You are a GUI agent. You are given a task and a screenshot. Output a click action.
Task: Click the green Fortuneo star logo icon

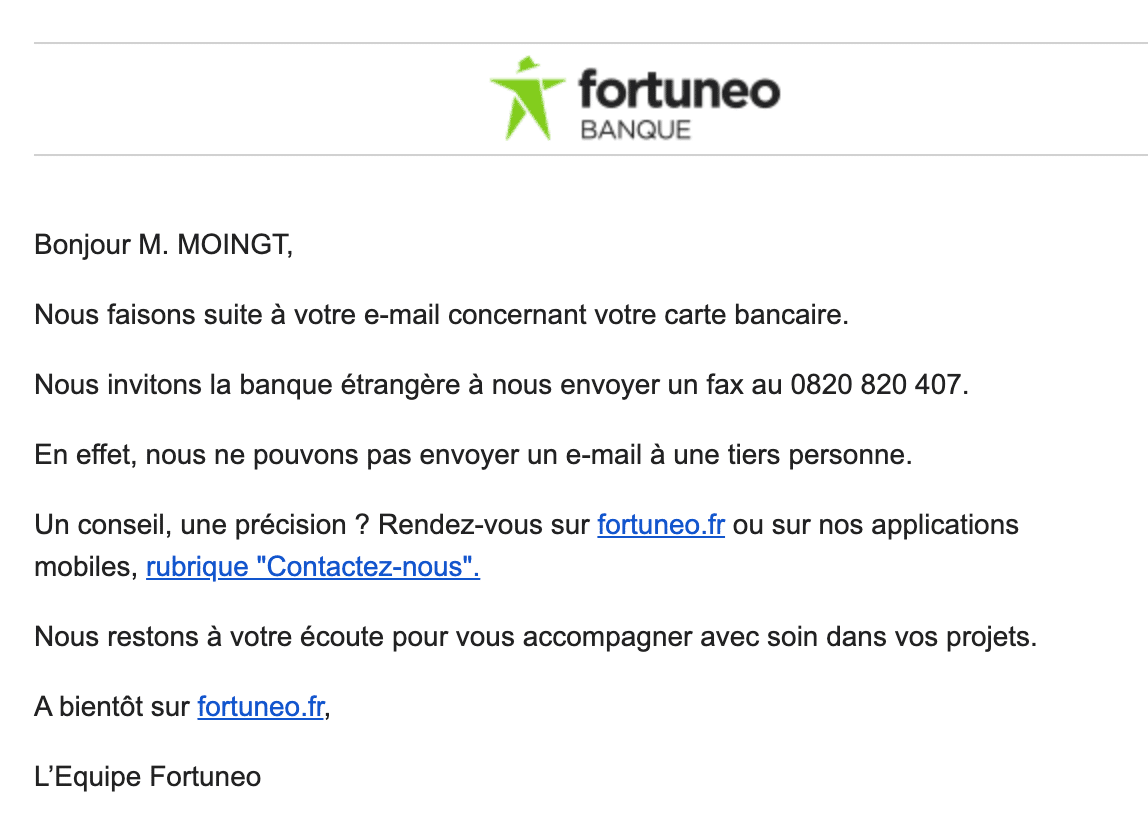click(527, 98)
